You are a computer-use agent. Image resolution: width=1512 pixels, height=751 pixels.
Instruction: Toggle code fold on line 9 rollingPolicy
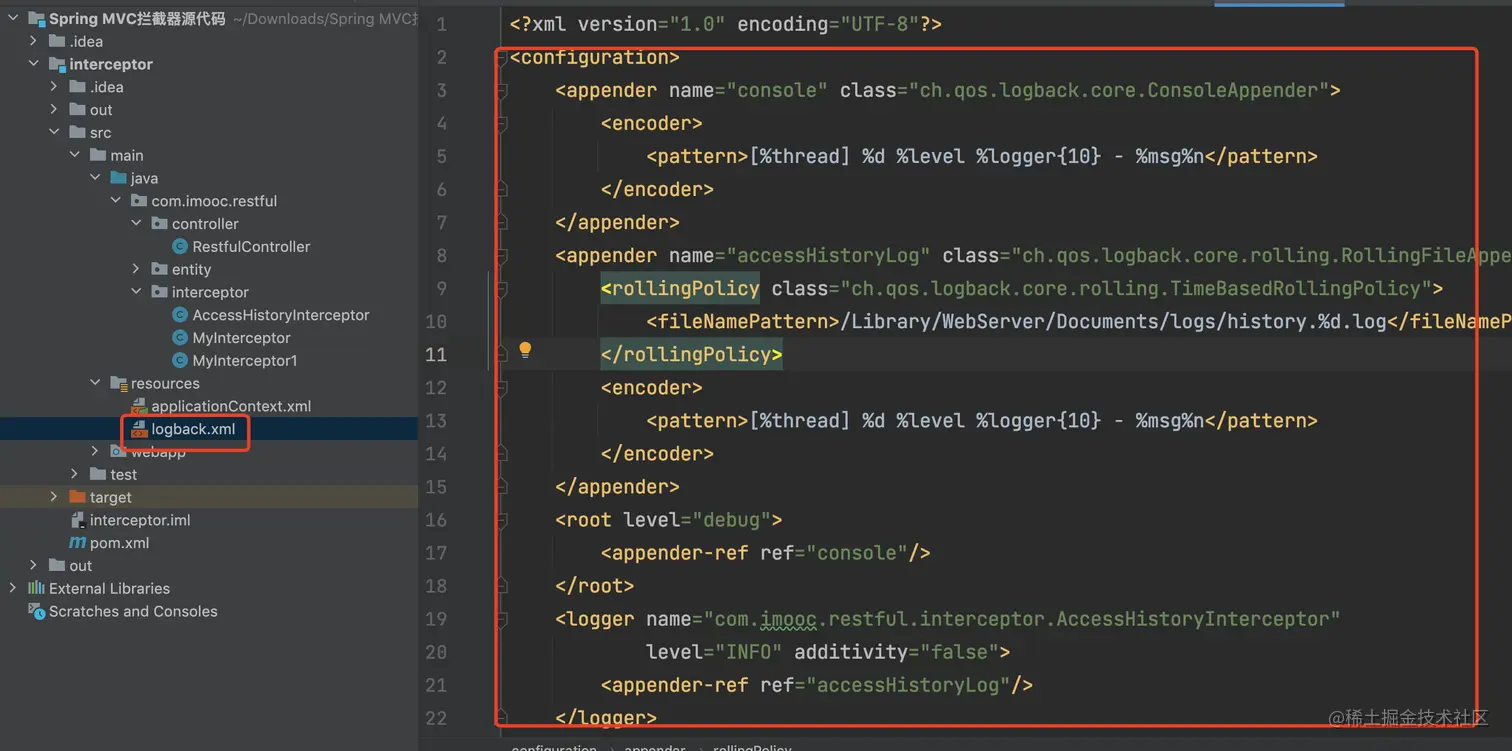click(x=502, y=288)
